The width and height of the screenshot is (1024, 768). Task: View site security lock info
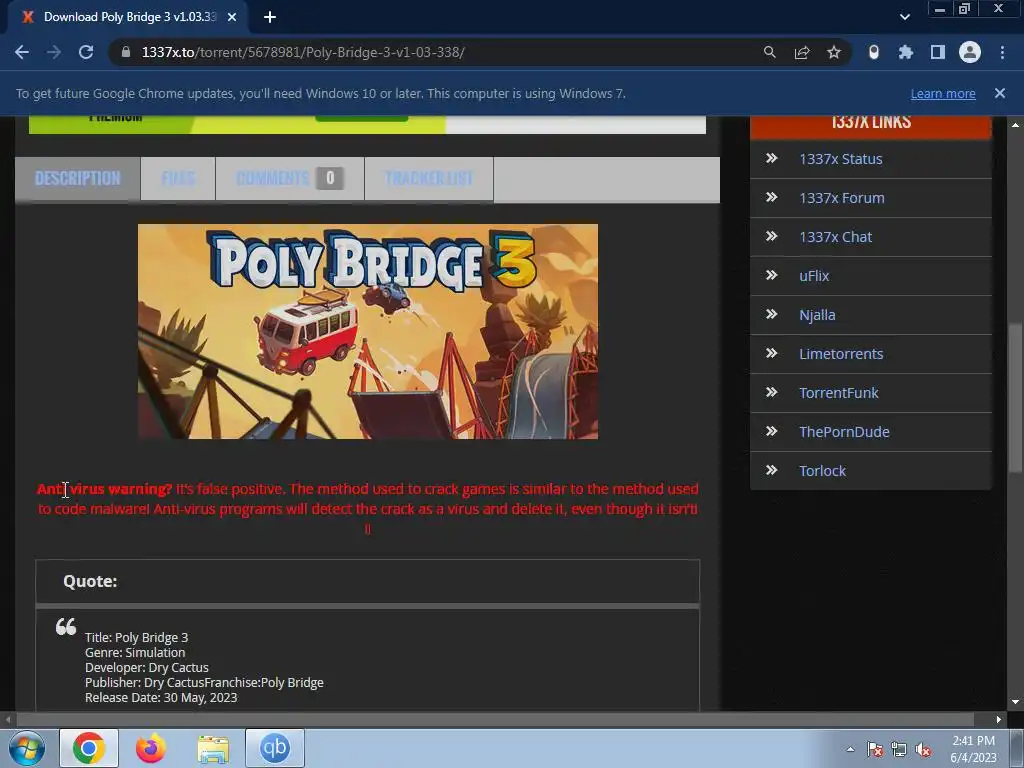point(126,52)
